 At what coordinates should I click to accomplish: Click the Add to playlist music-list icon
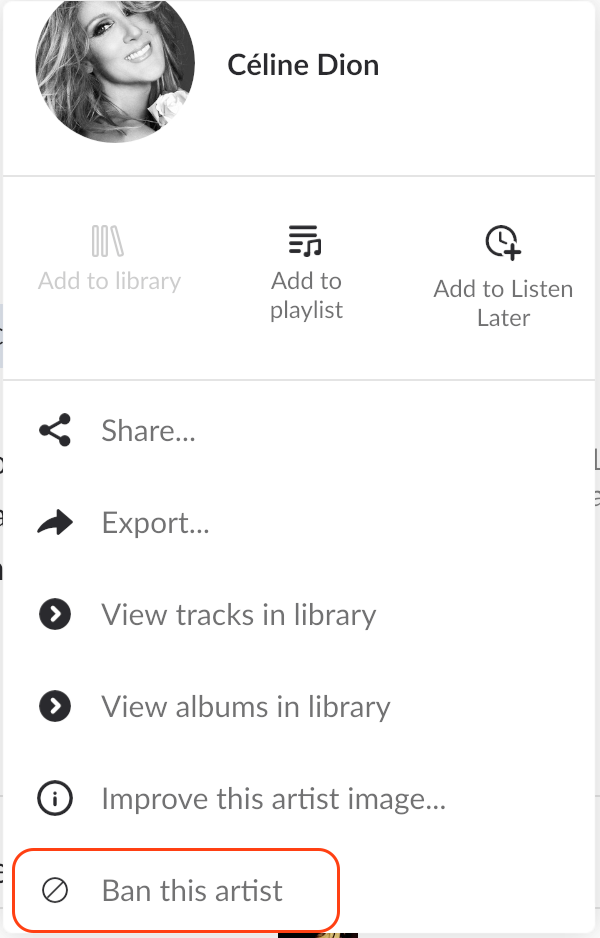(x=306, y=241)
